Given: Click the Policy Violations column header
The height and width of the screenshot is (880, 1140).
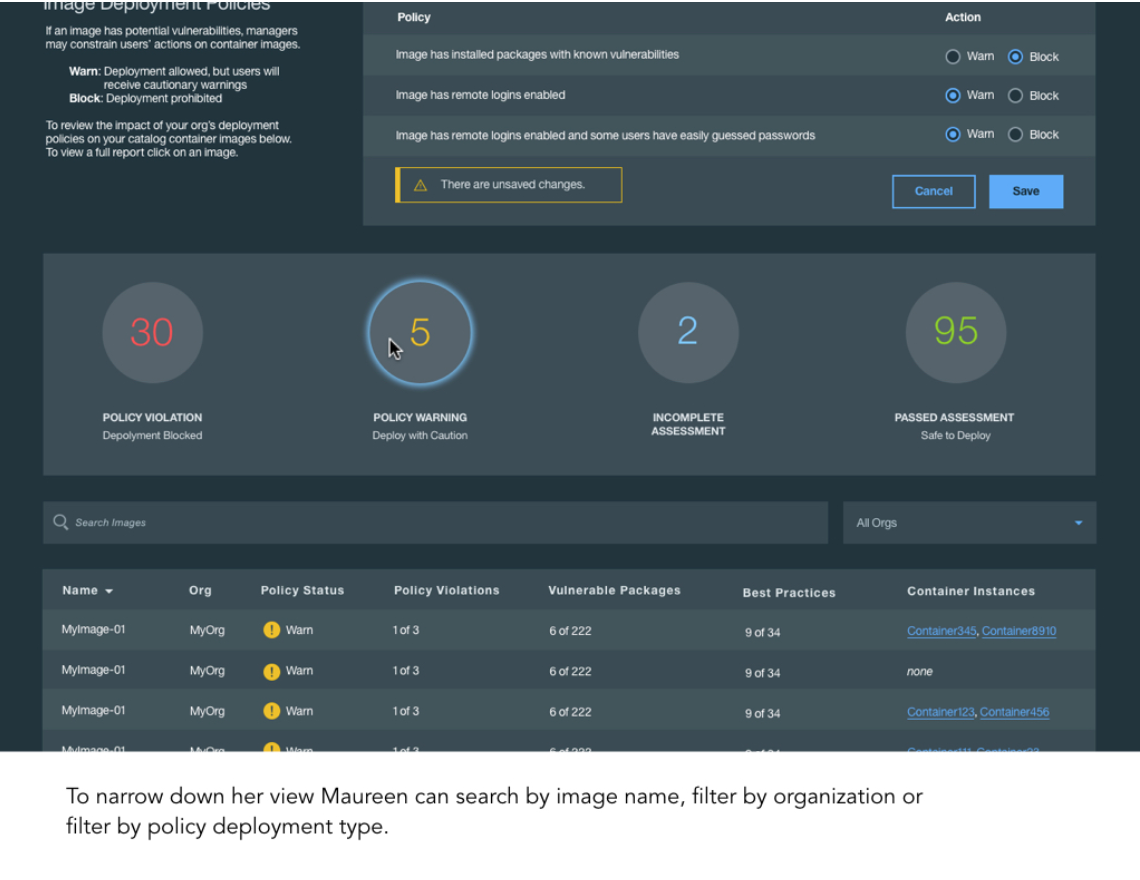Looking at the screenshot, I should [x=446, y=591].
